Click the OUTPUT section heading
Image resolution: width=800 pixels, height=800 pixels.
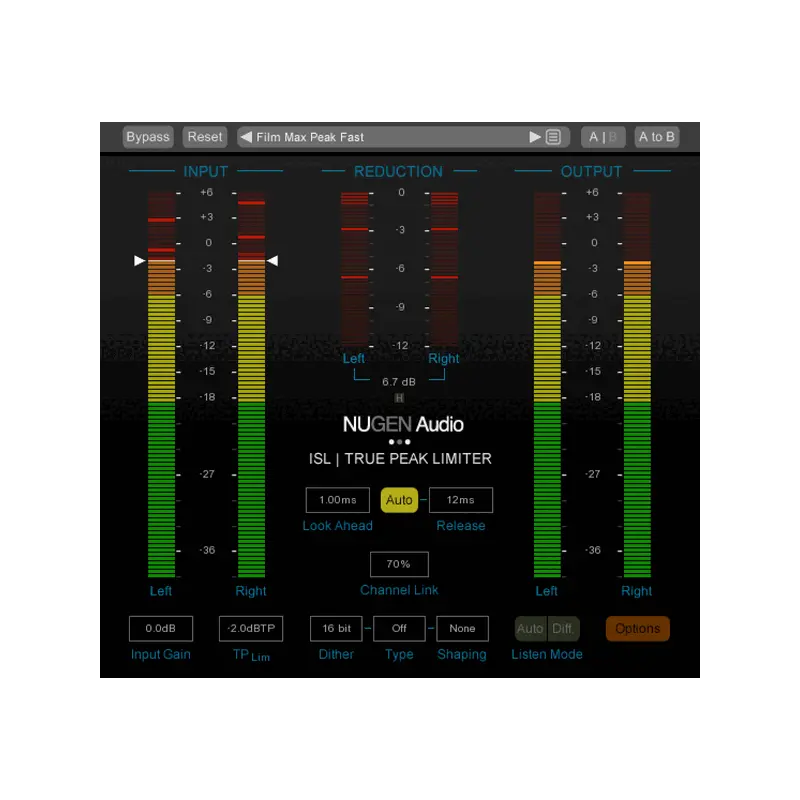pyautogui.click(x=591, y=171)
